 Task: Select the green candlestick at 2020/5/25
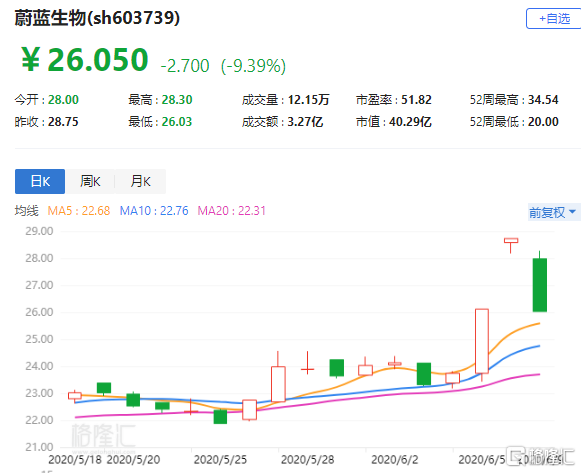(x=220, y=417)
